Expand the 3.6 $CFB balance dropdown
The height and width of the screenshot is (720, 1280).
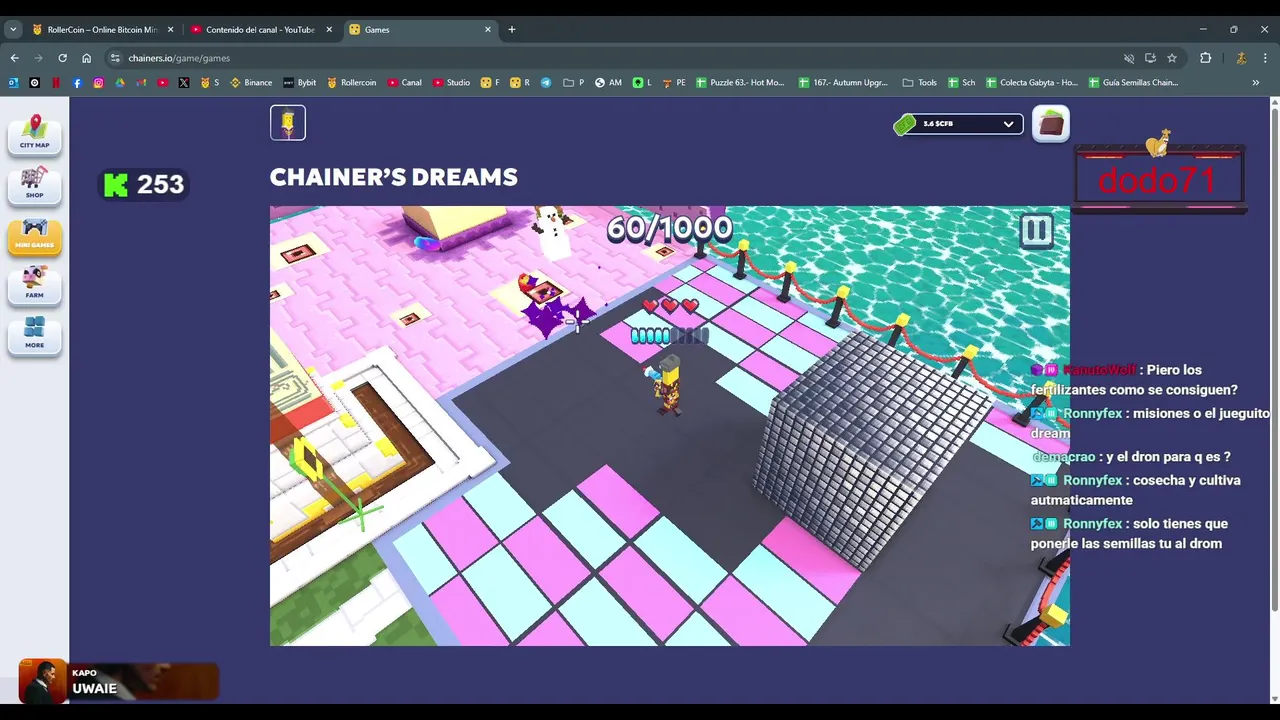click(x=1008, y=124)
